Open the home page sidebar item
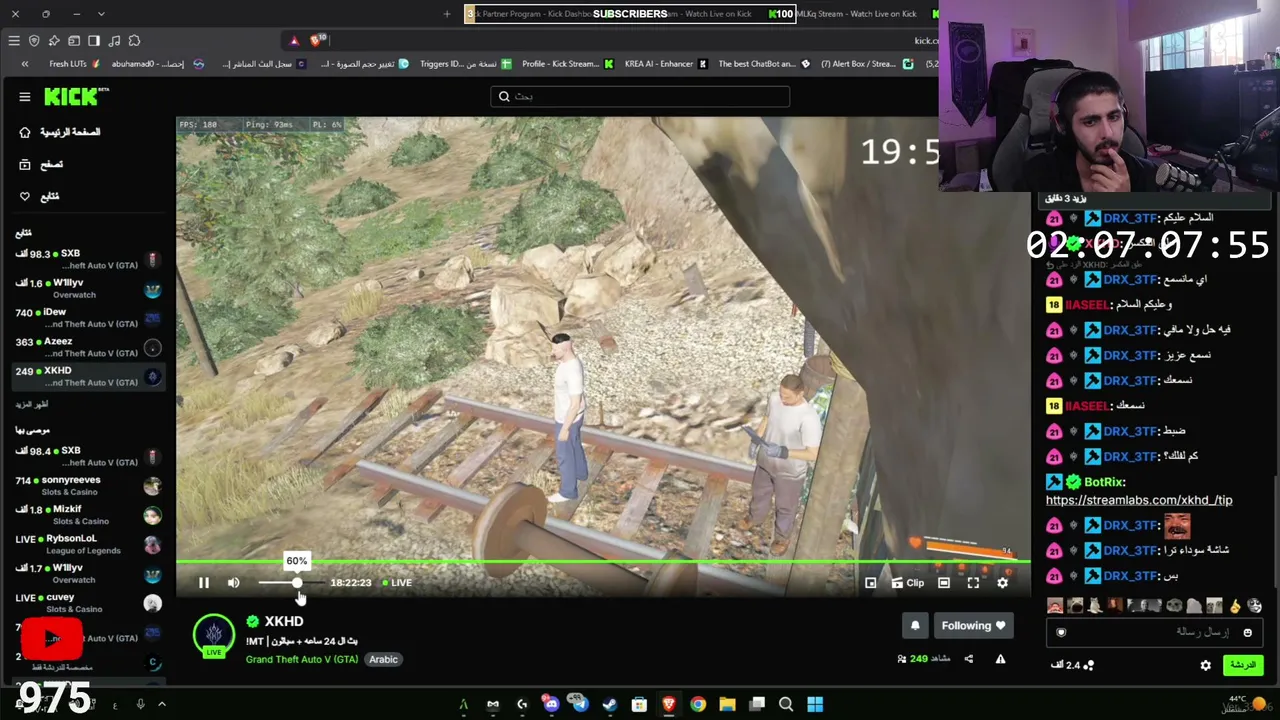1280x720 pixels. 60,132
